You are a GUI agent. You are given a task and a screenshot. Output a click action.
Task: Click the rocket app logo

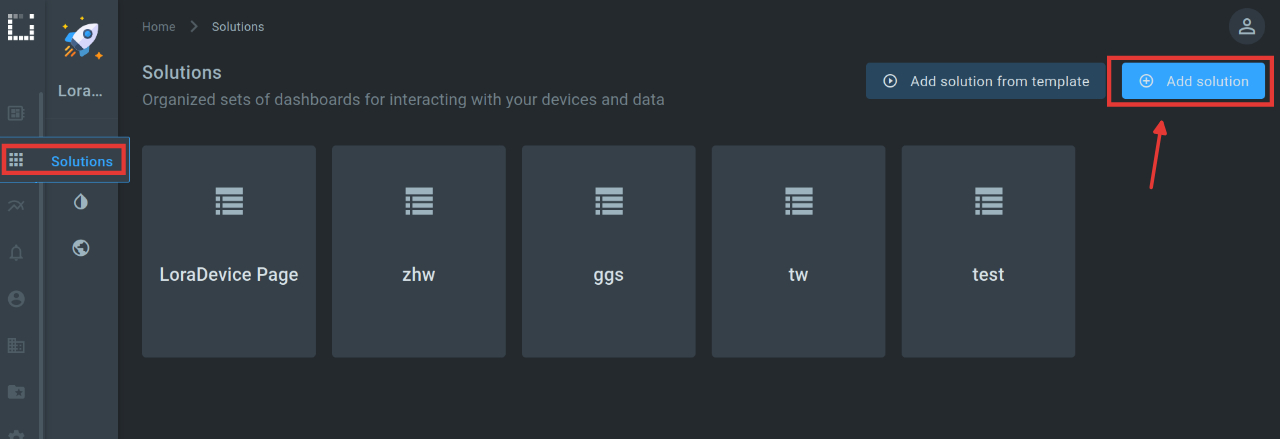[81, 37]
